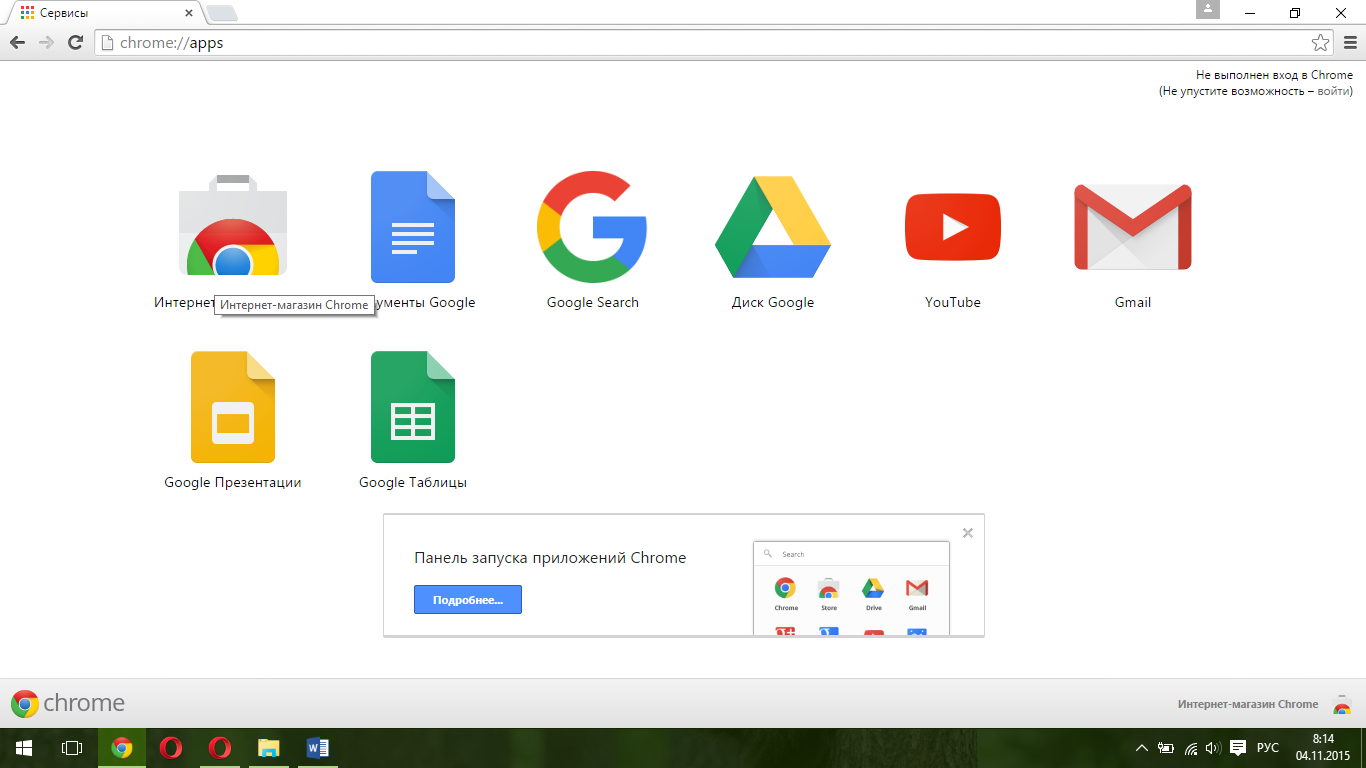Launch the Google Search app

point(593,227)
